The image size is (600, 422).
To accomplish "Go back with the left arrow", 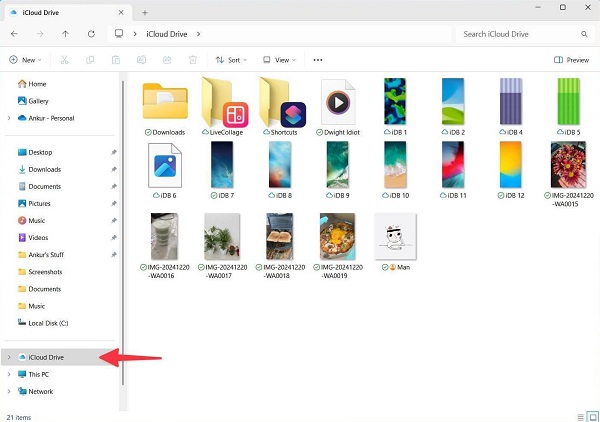I will pyautogui.click(x=14, y=34).
